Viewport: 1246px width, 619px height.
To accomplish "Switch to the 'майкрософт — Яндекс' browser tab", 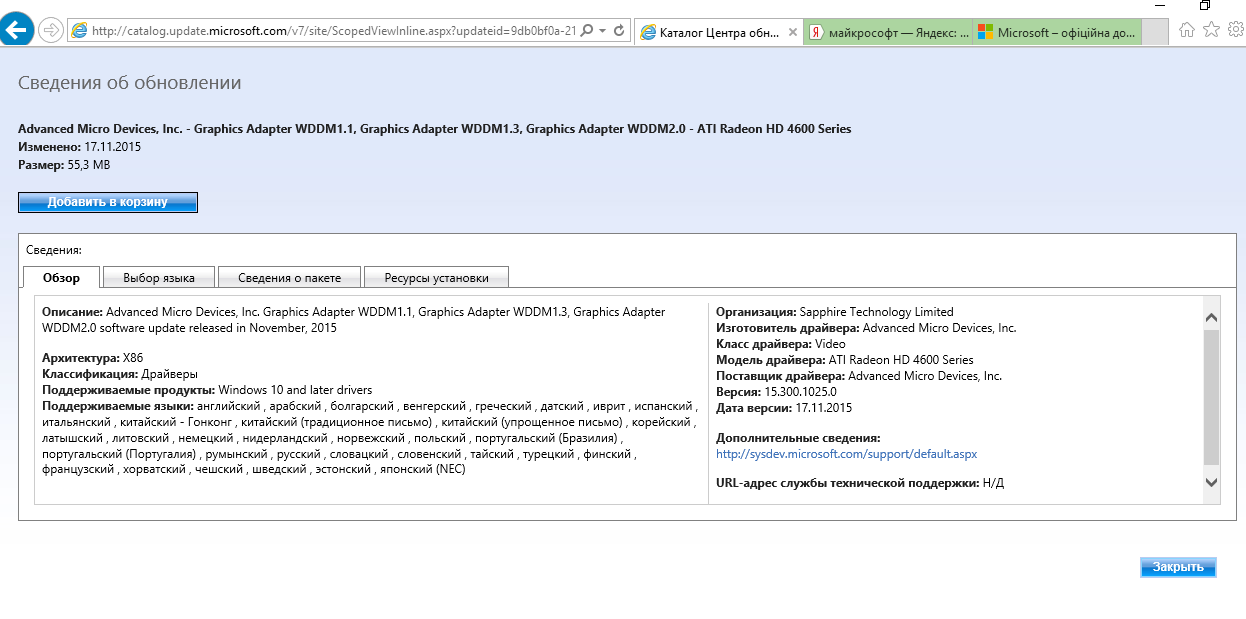I will (887, 32).
